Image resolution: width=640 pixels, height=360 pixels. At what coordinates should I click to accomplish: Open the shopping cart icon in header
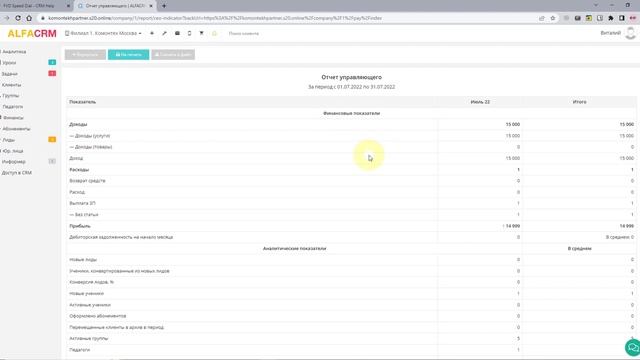202,33
